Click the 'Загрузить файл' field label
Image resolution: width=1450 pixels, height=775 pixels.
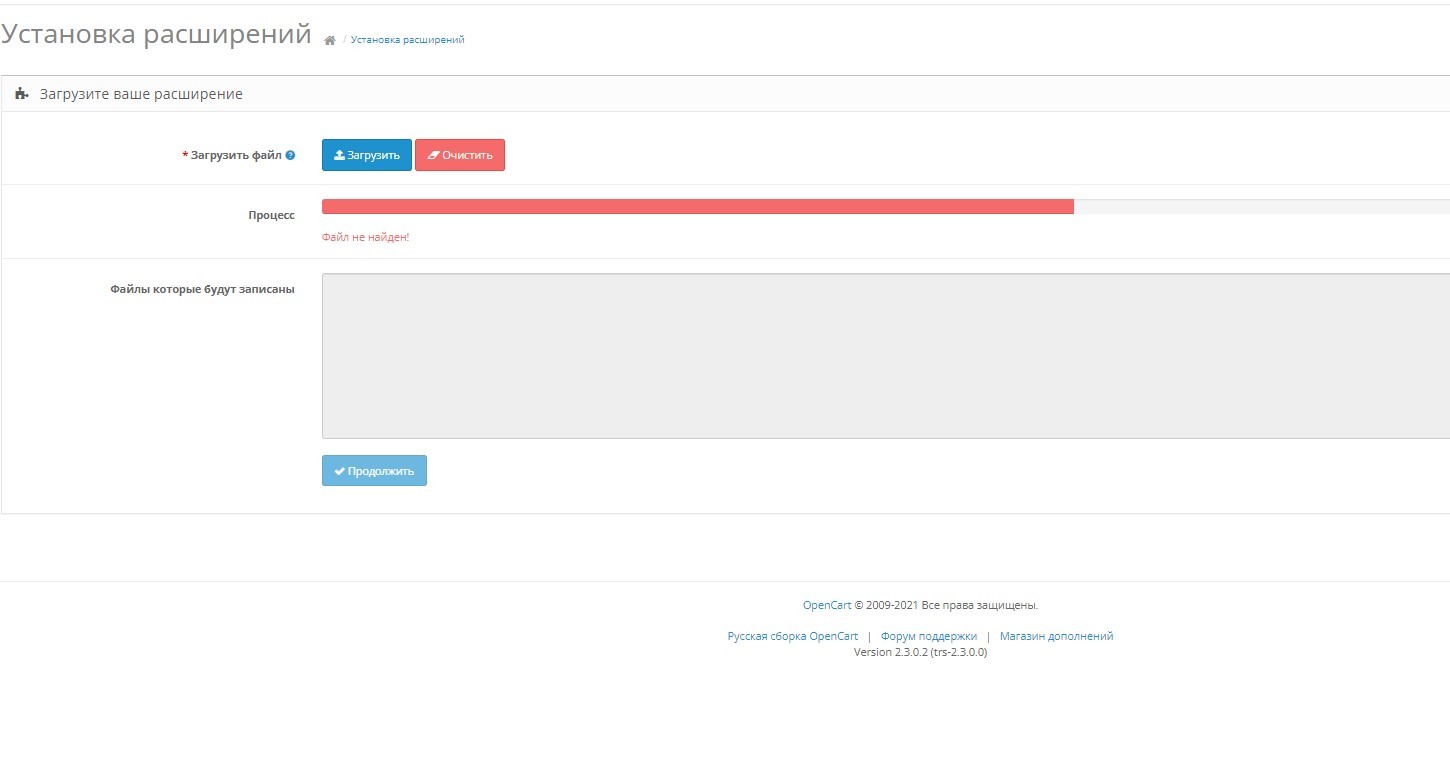236,155
